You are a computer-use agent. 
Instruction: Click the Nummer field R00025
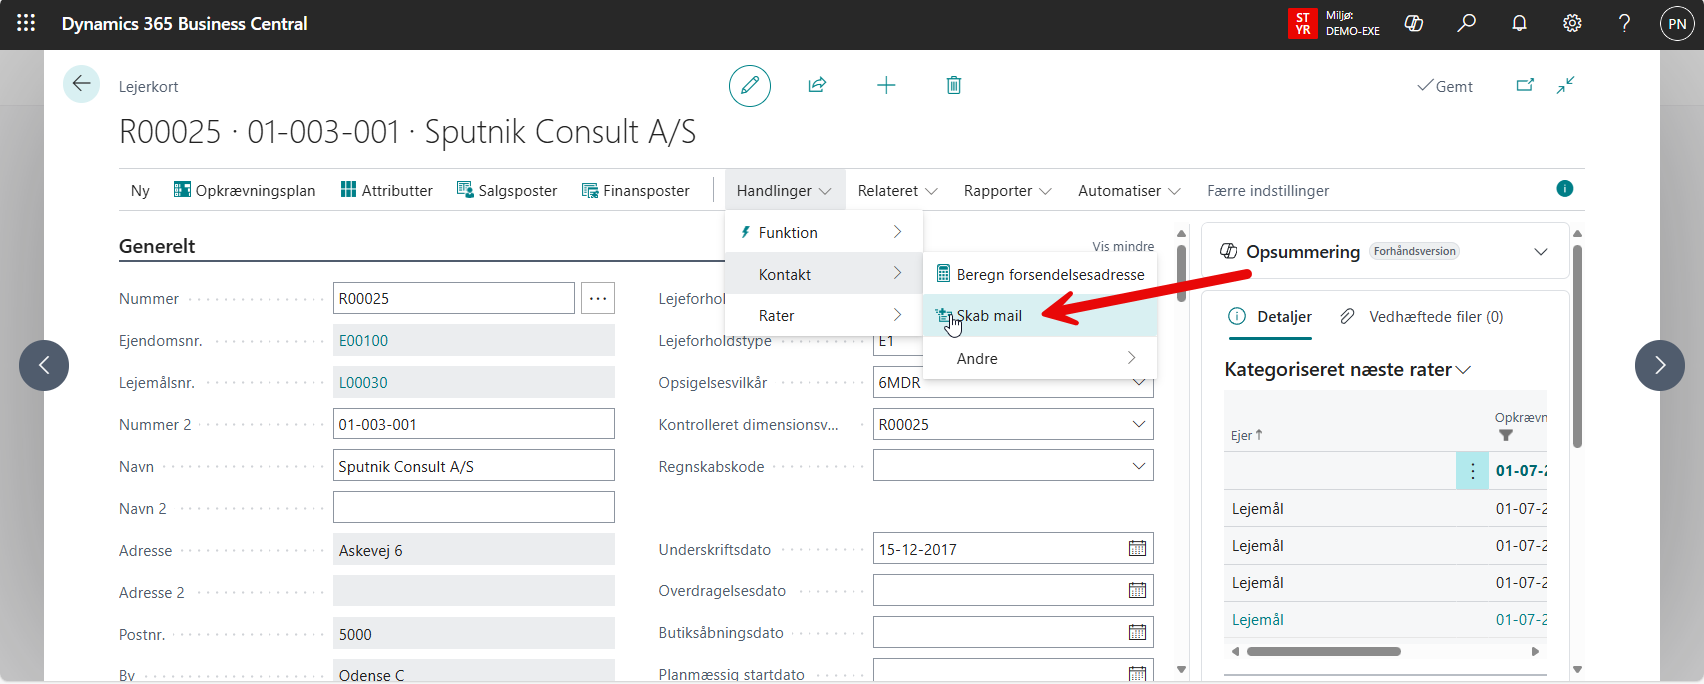pyautogui.click(x=454, y=298)
